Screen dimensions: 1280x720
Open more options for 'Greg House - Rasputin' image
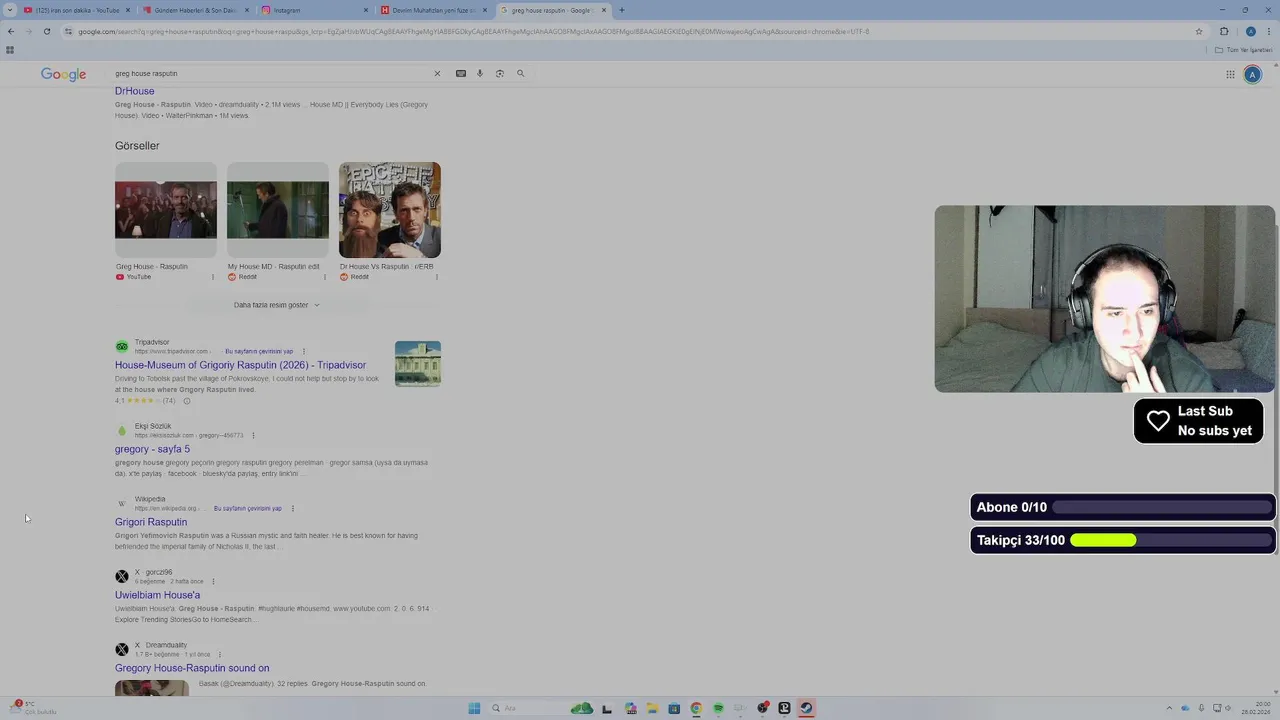pyautogui.click(x=212, y=277)
